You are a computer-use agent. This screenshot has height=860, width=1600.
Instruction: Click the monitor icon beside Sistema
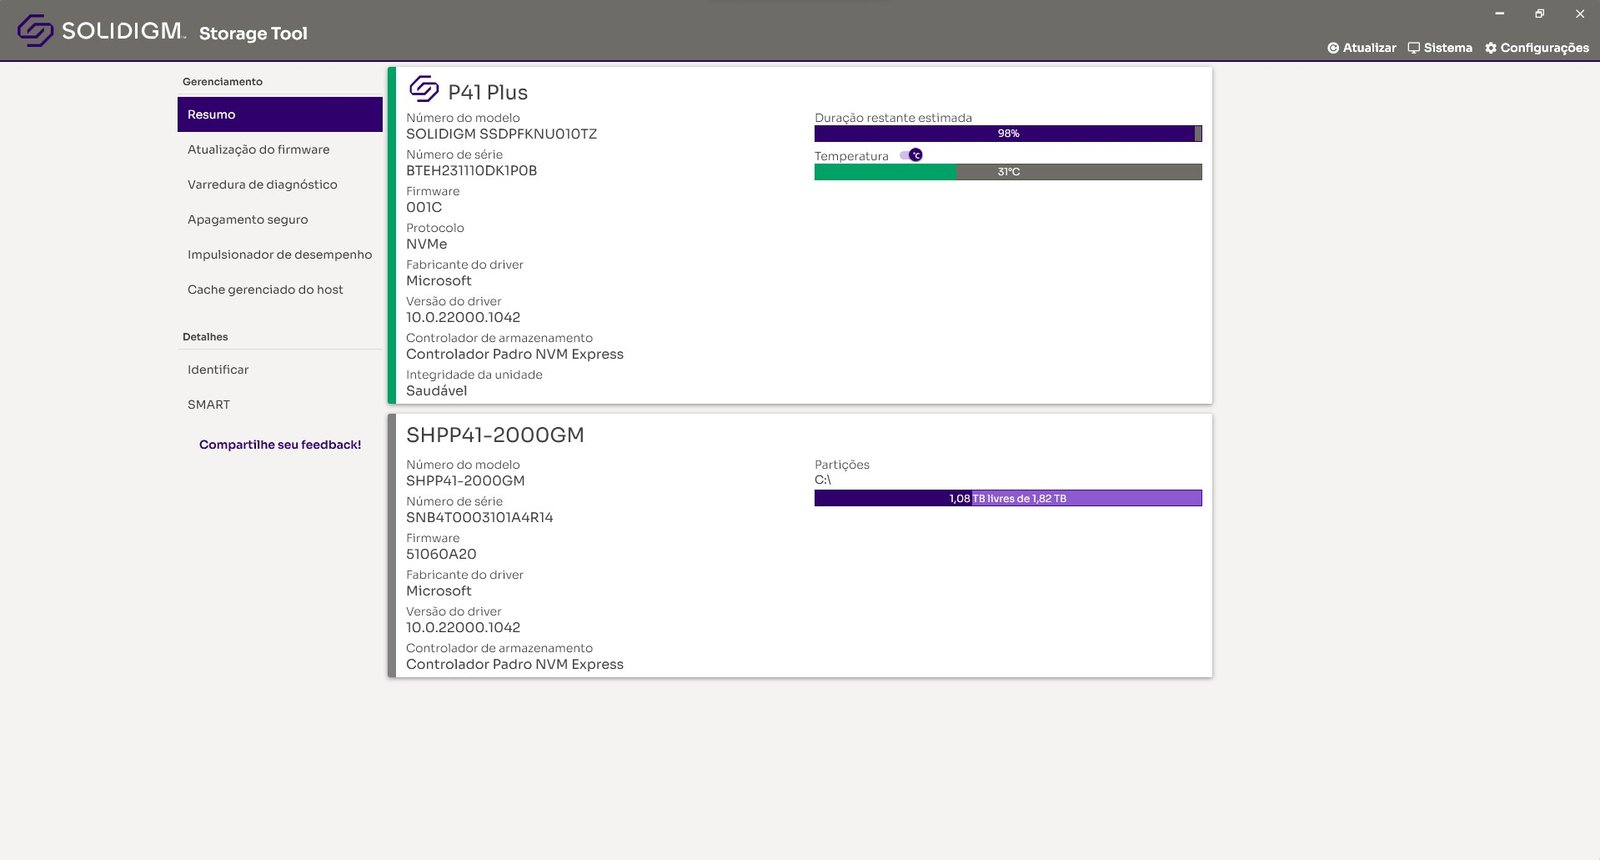click(x=1413, y=48)
